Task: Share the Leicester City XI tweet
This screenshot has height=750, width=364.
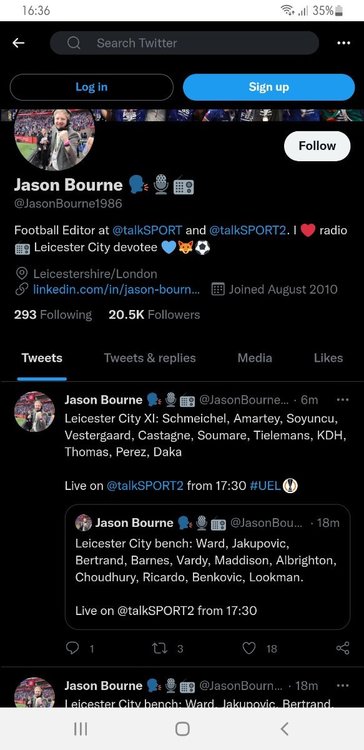Action: 342,648
